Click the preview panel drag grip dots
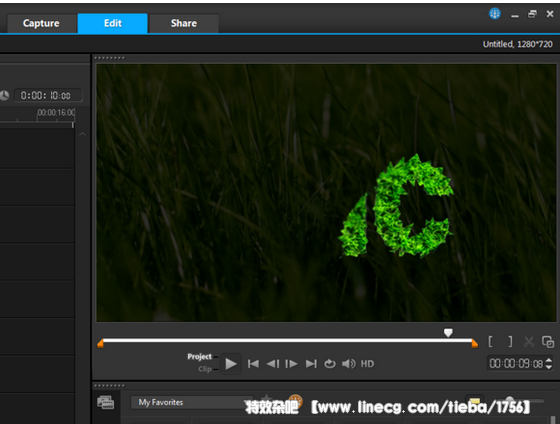Viewport: 560px width, 424px height. [109, 58]
